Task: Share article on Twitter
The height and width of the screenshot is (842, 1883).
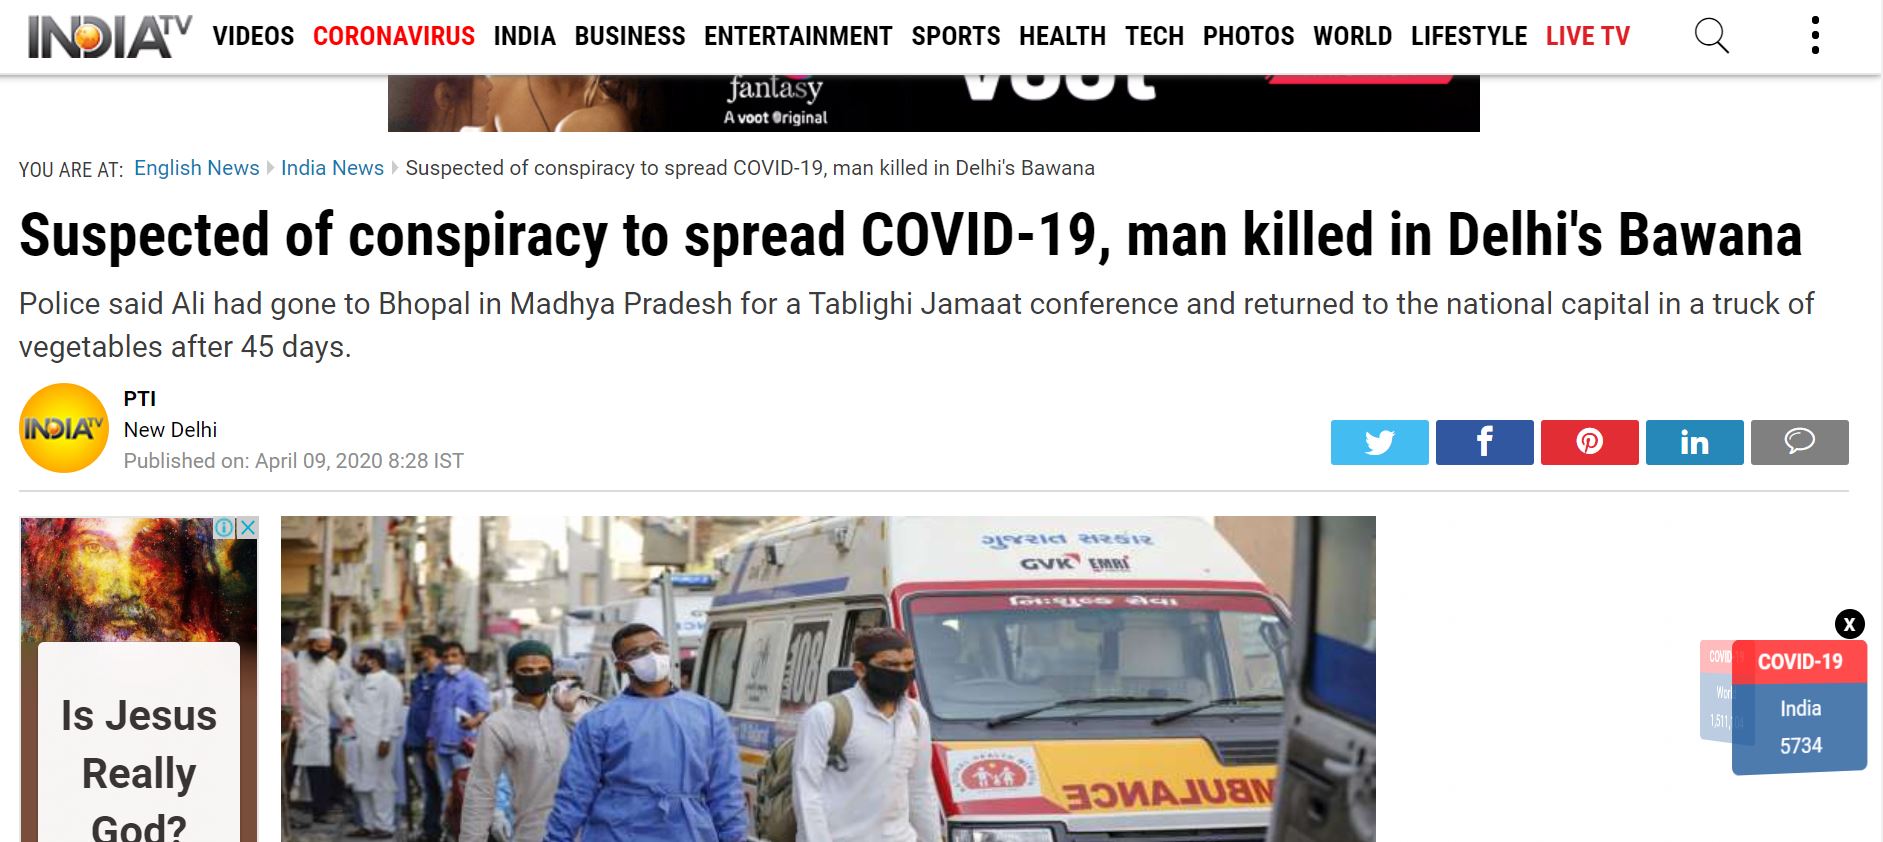Action: click(x=1379, y=442)
